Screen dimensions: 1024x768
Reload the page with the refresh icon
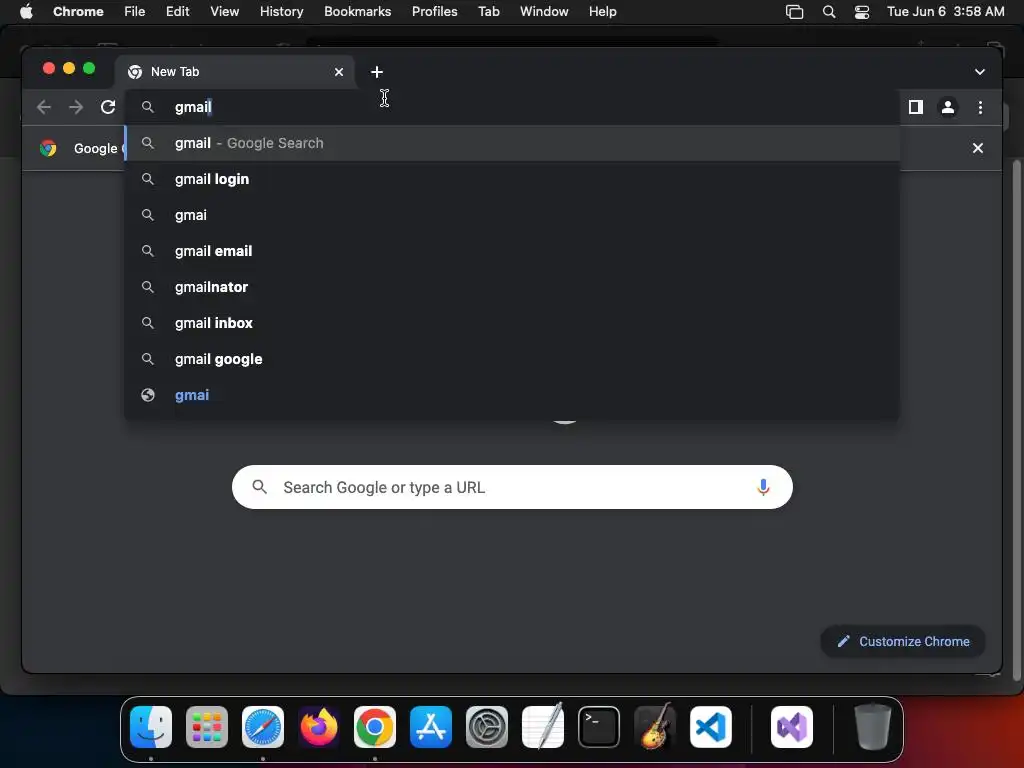[108, 107]
